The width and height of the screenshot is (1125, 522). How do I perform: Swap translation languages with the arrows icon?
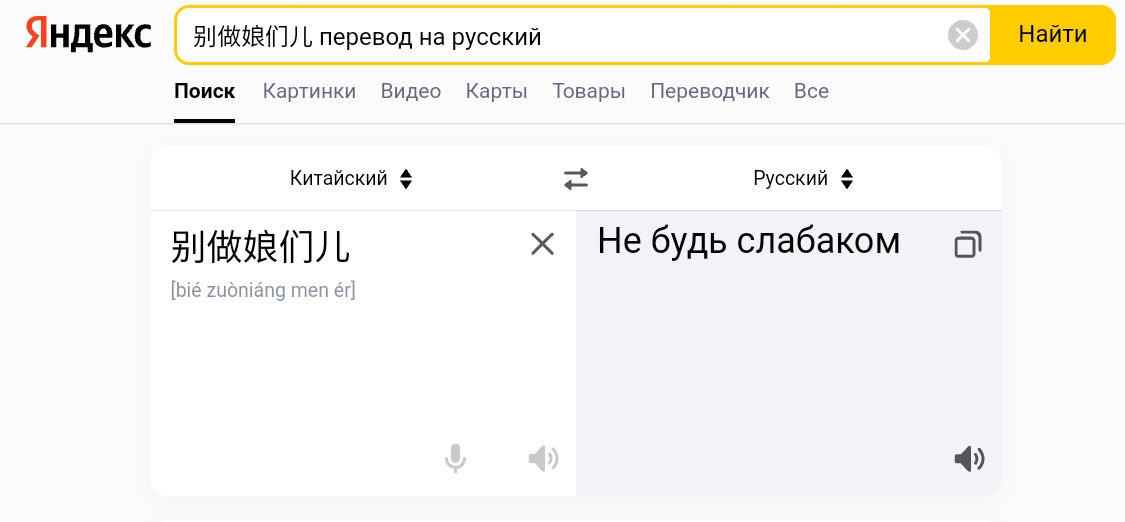click(575, 179)
